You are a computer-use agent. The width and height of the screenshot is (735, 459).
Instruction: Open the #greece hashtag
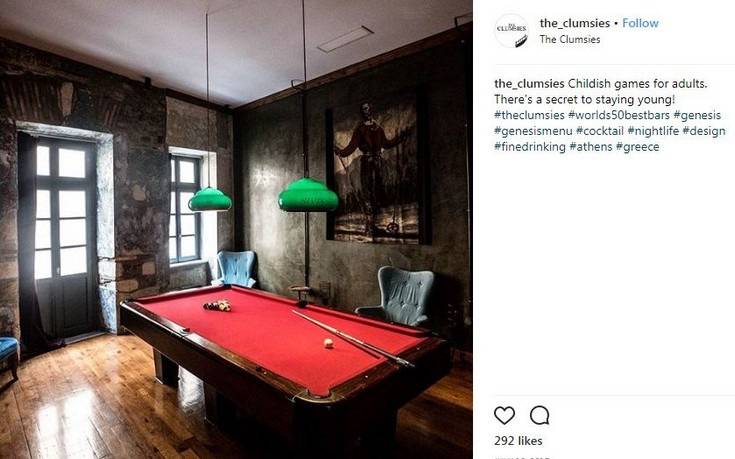point(638,147)
